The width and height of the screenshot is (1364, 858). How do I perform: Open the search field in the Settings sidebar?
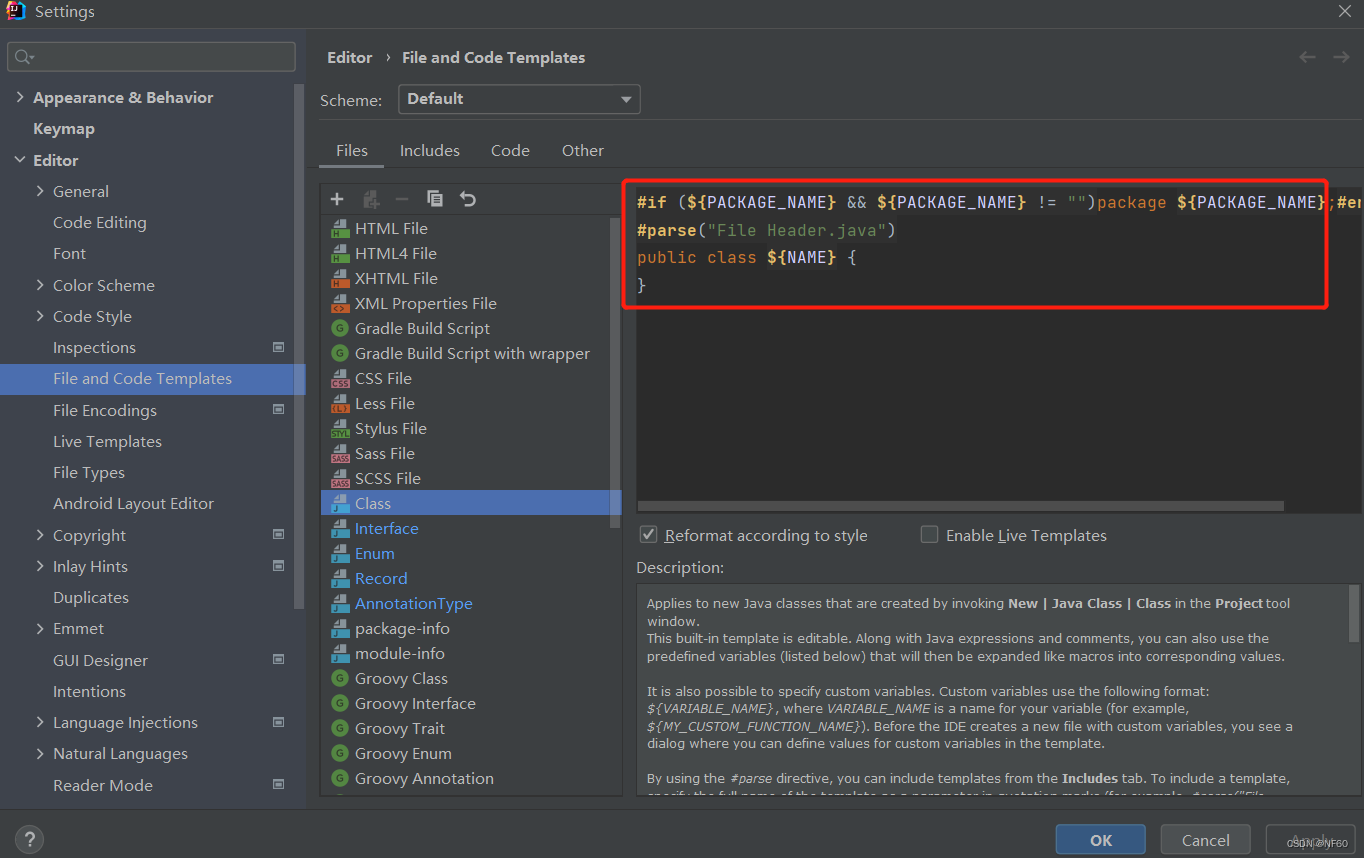pyautogui.click(x=151, y=56)
